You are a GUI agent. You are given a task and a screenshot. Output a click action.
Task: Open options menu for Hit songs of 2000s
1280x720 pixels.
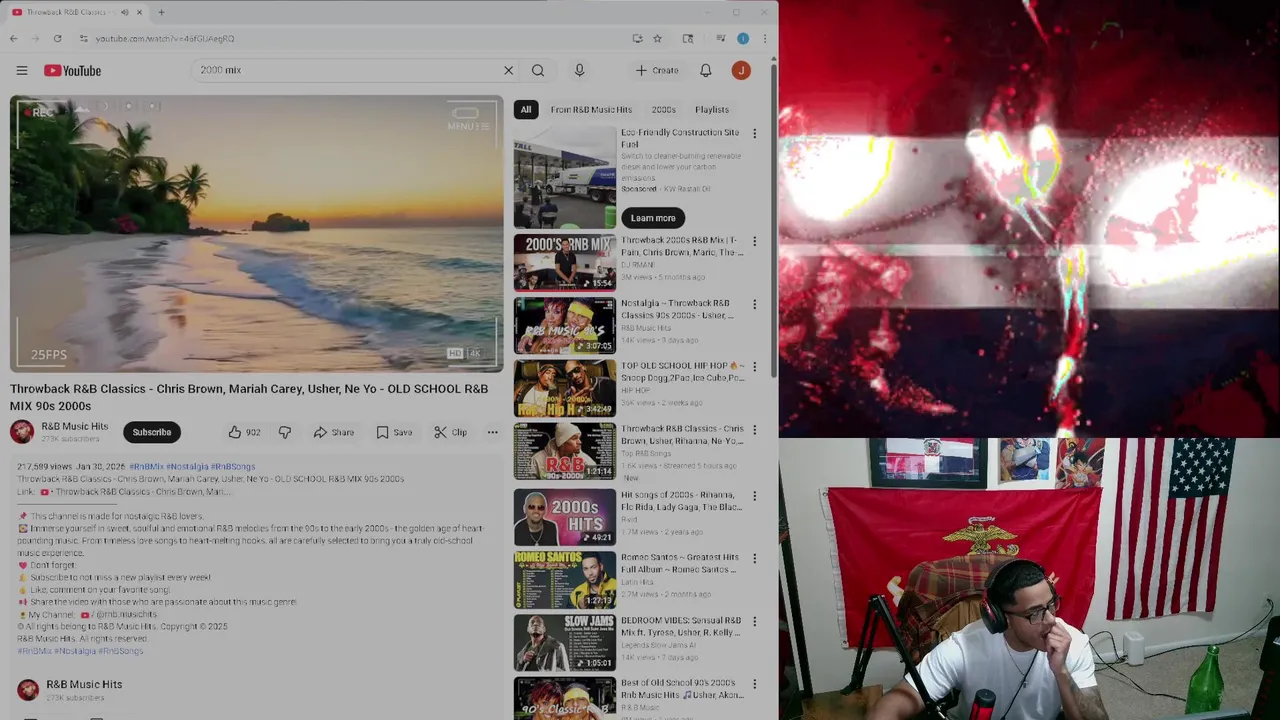point(755,495)
